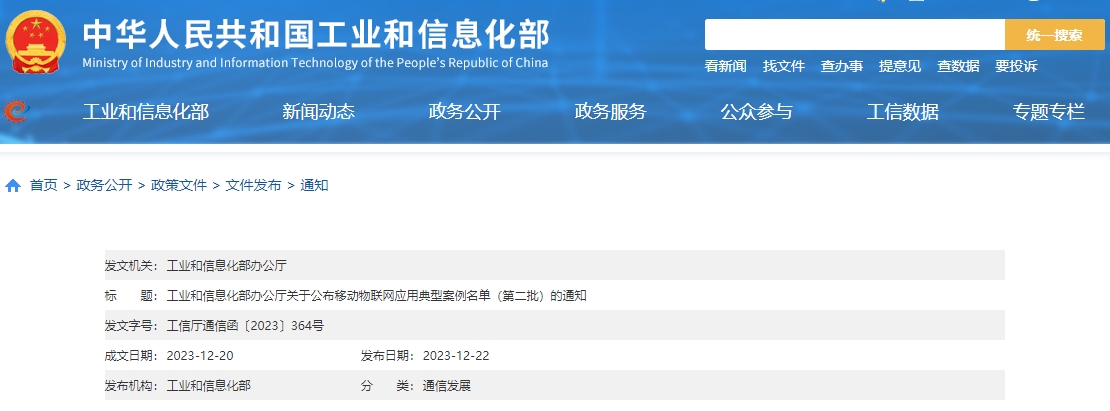Click the 发布机构 value 工业和信息化部
This screenshot has width=1110, height=411.
208,386
